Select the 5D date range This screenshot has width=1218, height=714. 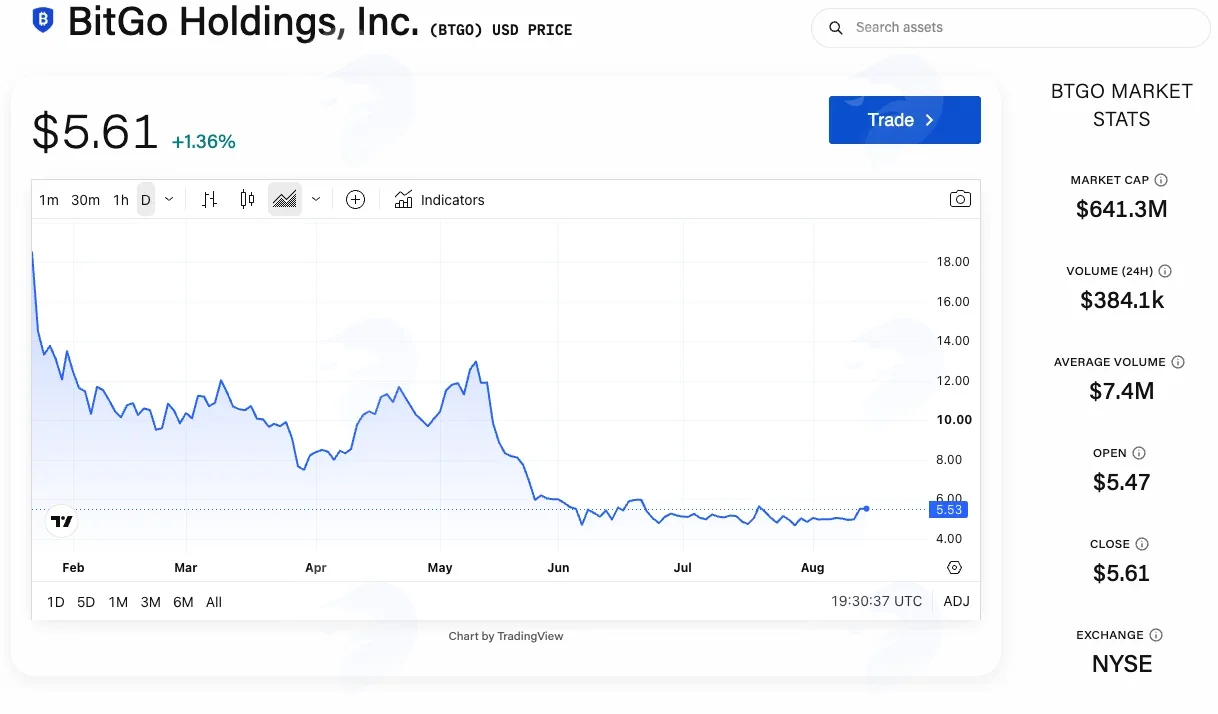[86, 602]
